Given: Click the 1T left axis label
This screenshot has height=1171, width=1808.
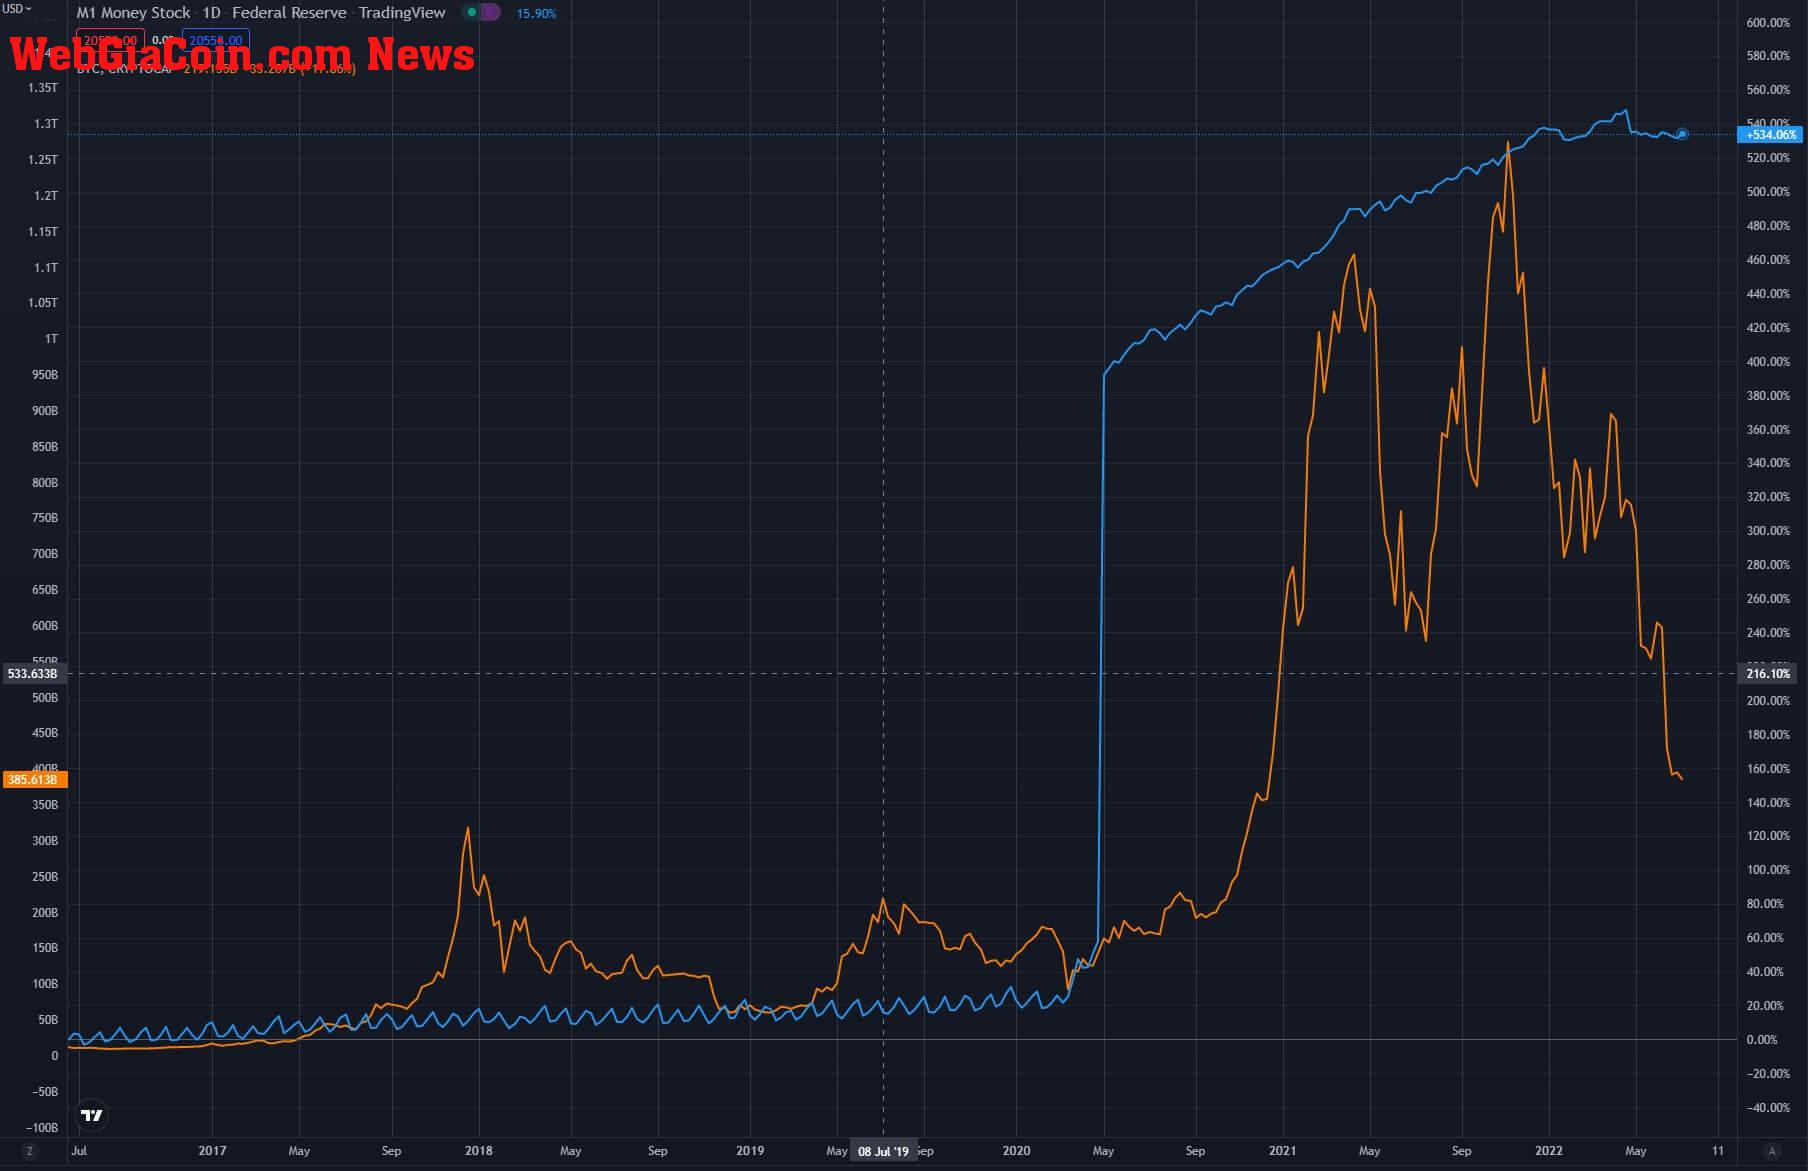Looking at the screenshot, I should (51, 339).
